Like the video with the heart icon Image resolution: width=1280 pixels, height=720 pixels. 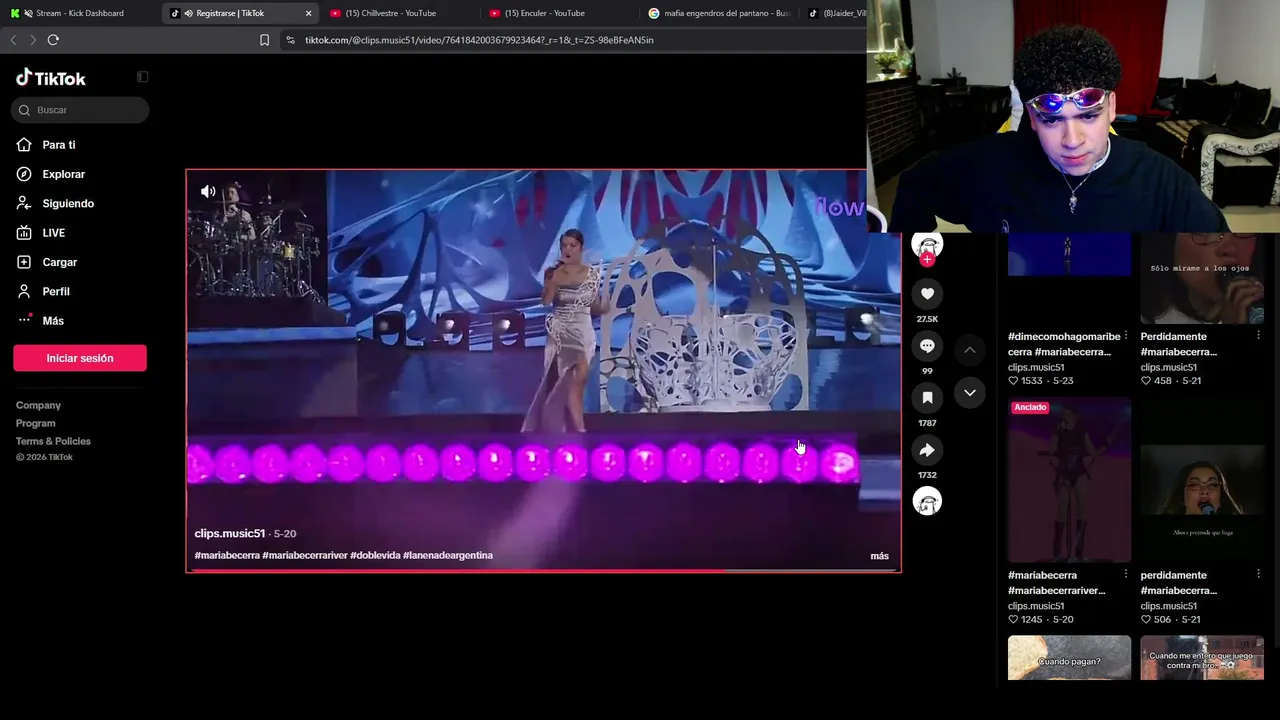point(927,294)
